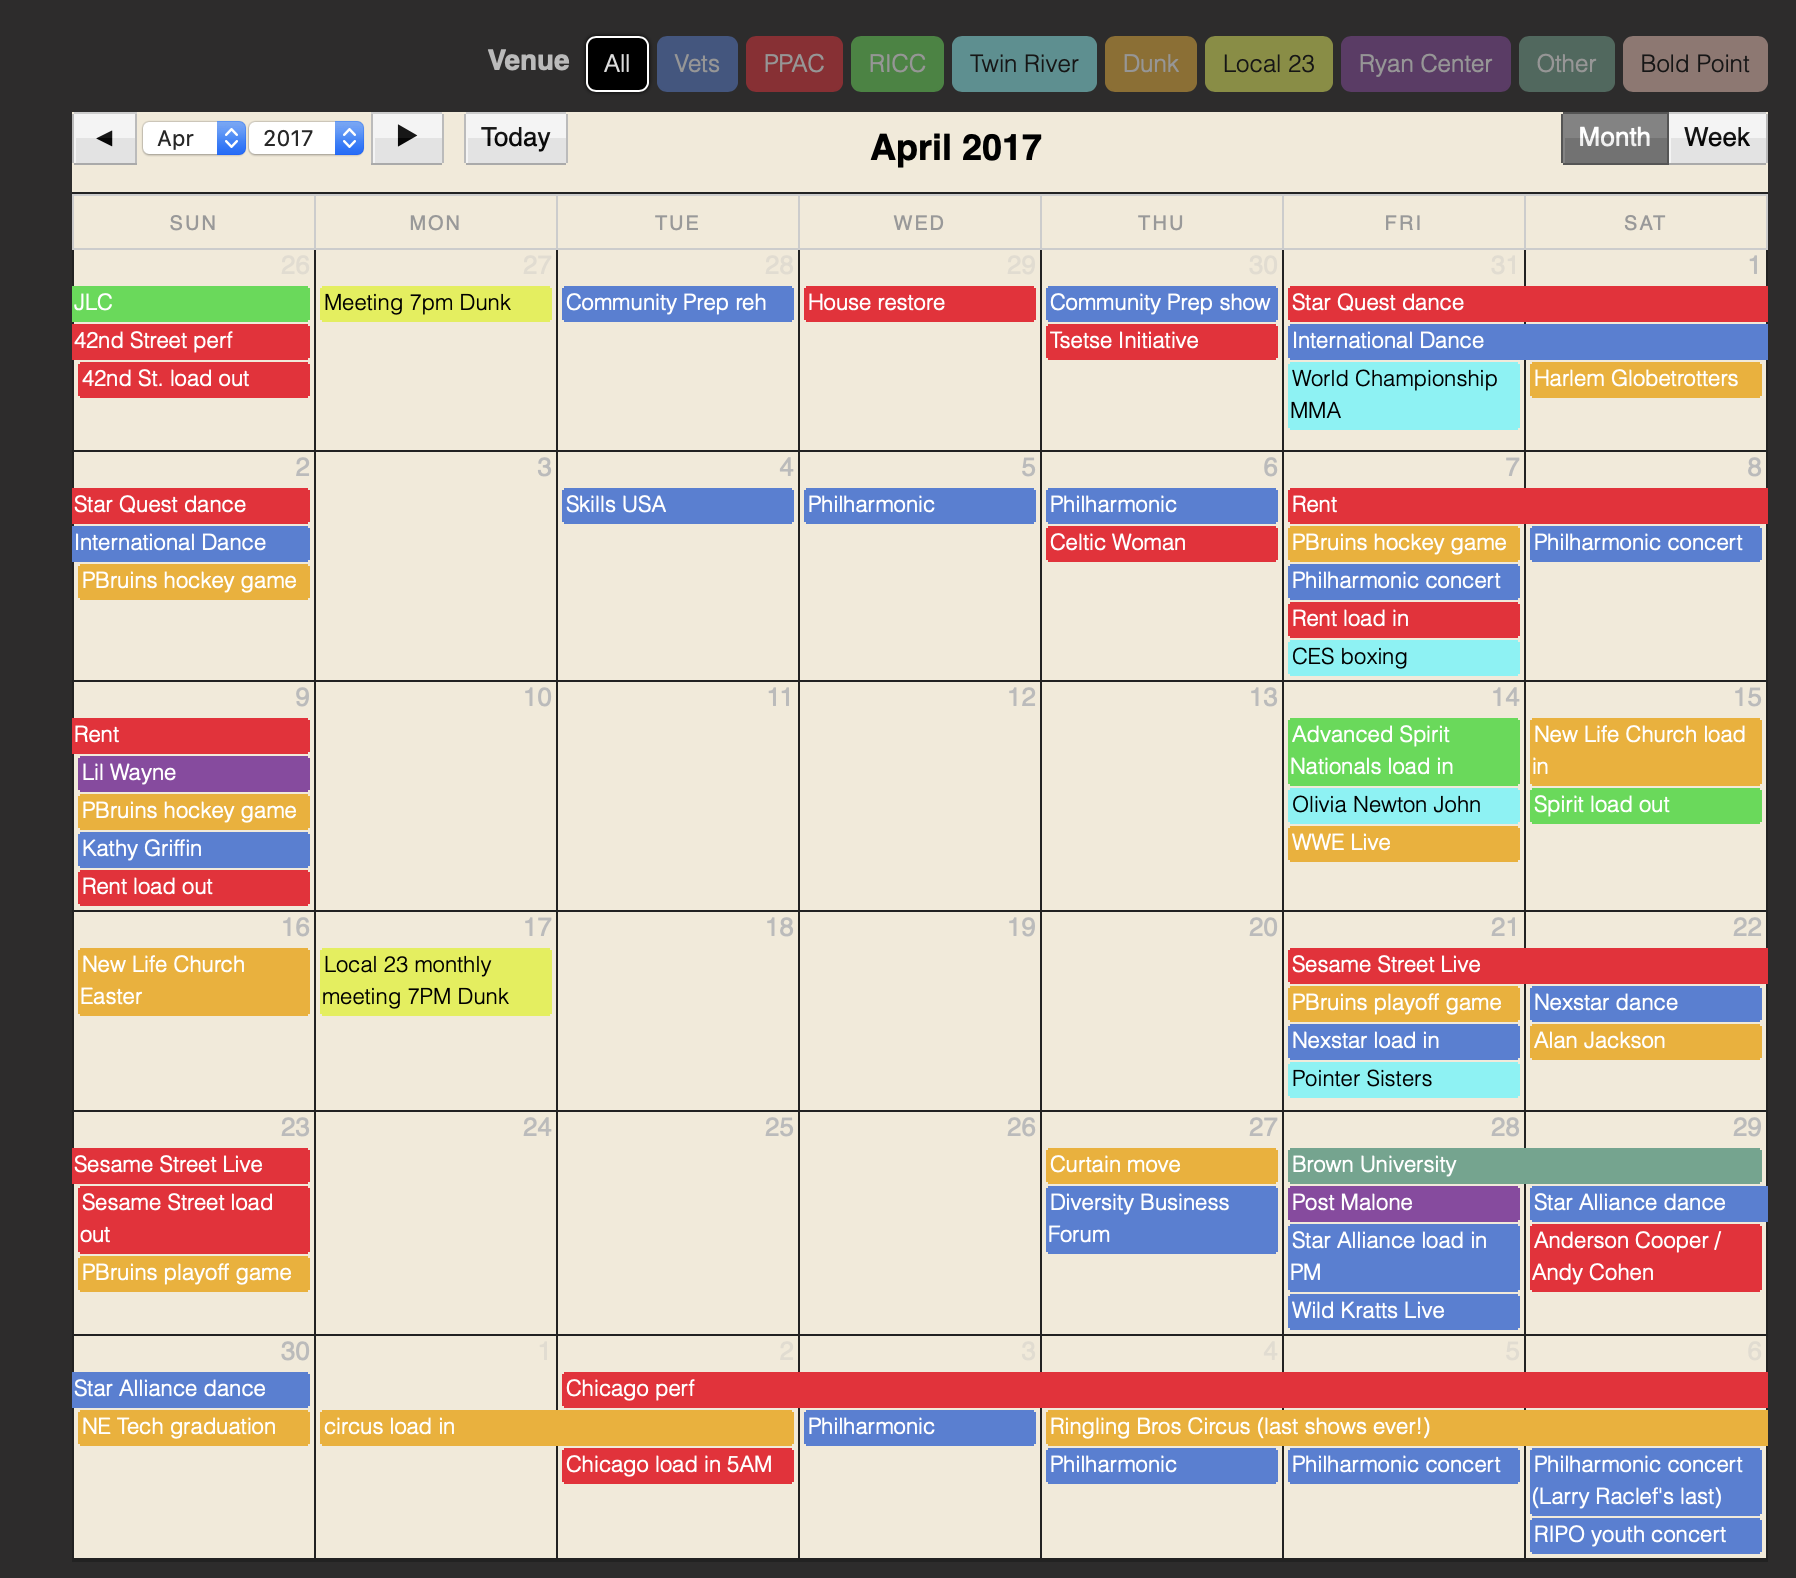The height and width of the screenshot is (1578, 1796).
Task: Toggle the RICC venue filter
Action: click(x=897, y=64)
